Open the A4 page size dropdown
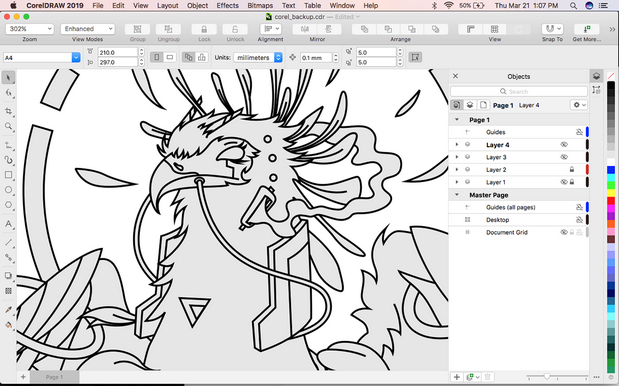The width and height of the screenshot is (619, 386). tap(76, 58)
